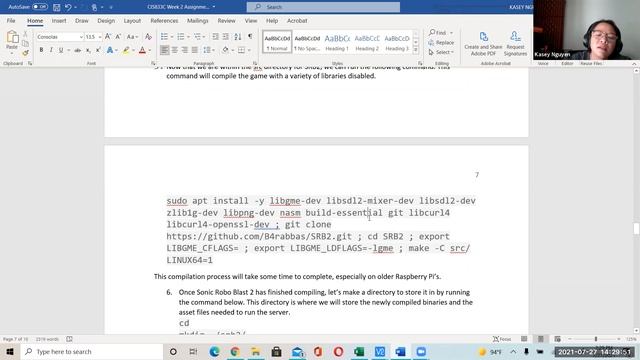Open Zoom app in Windows taskbar
Screen dimensions: 640x360
421,351
